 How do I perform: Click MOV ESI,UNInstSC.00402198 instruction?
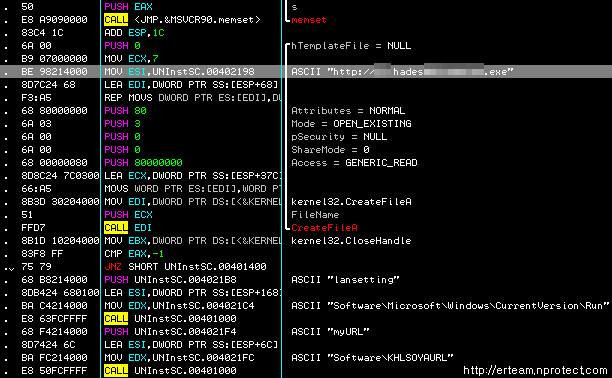pos(179,71)
